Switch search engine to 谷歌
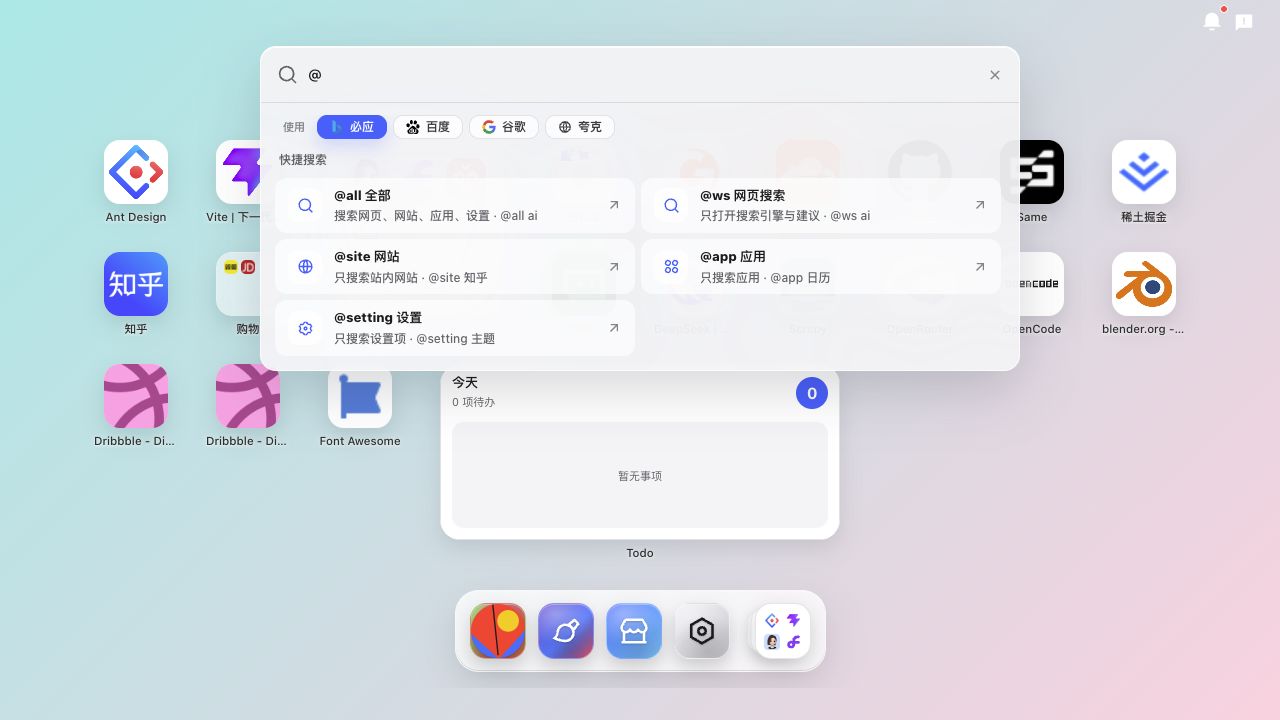The image size is (1280, 720). pyautogui.click(x=504, y=127)
